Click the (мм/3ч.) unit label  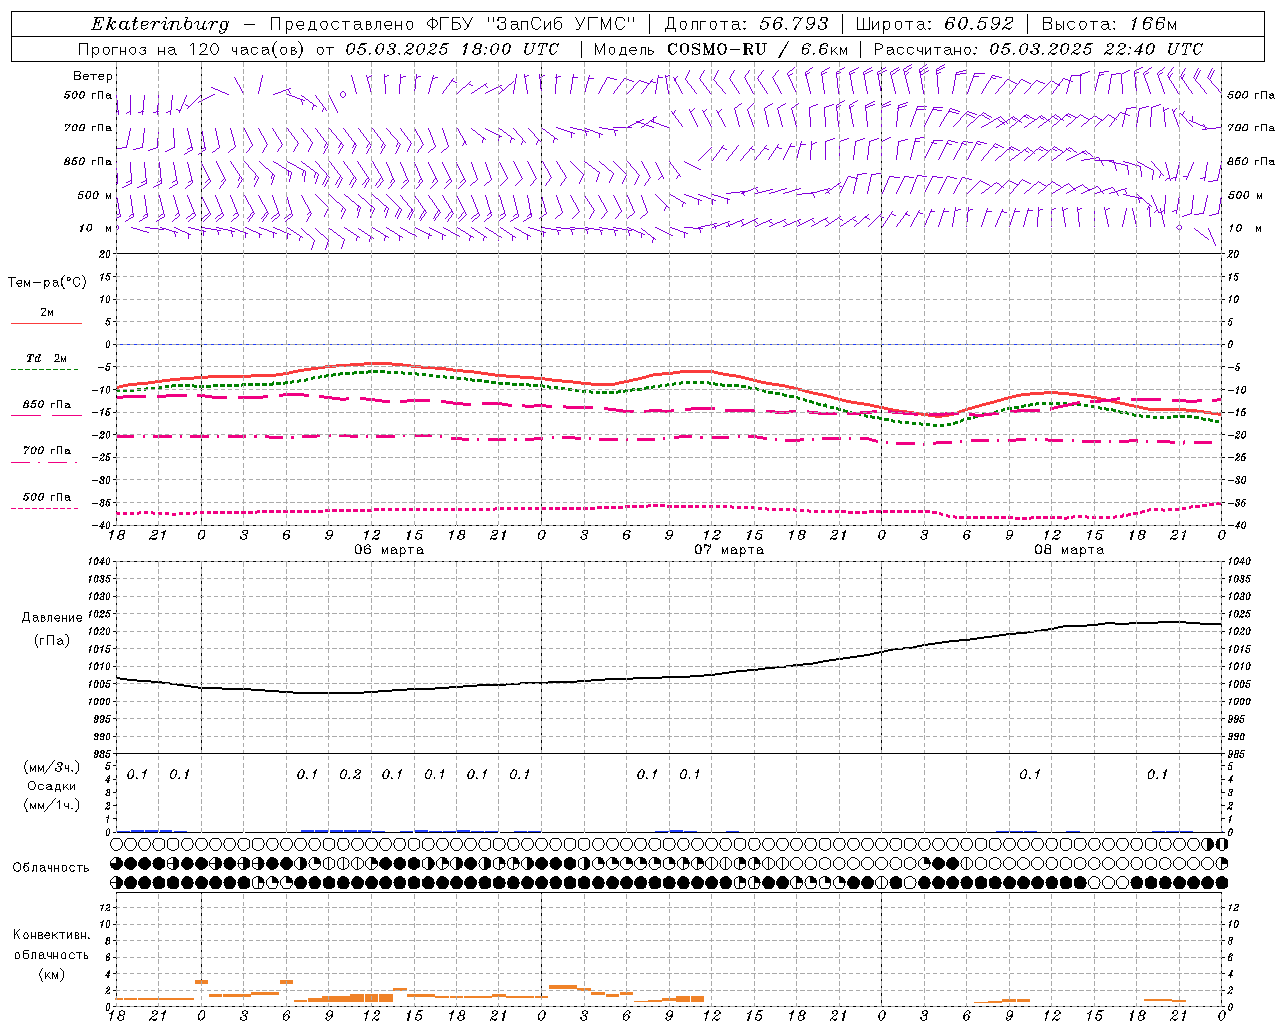(x=51, y=767)
